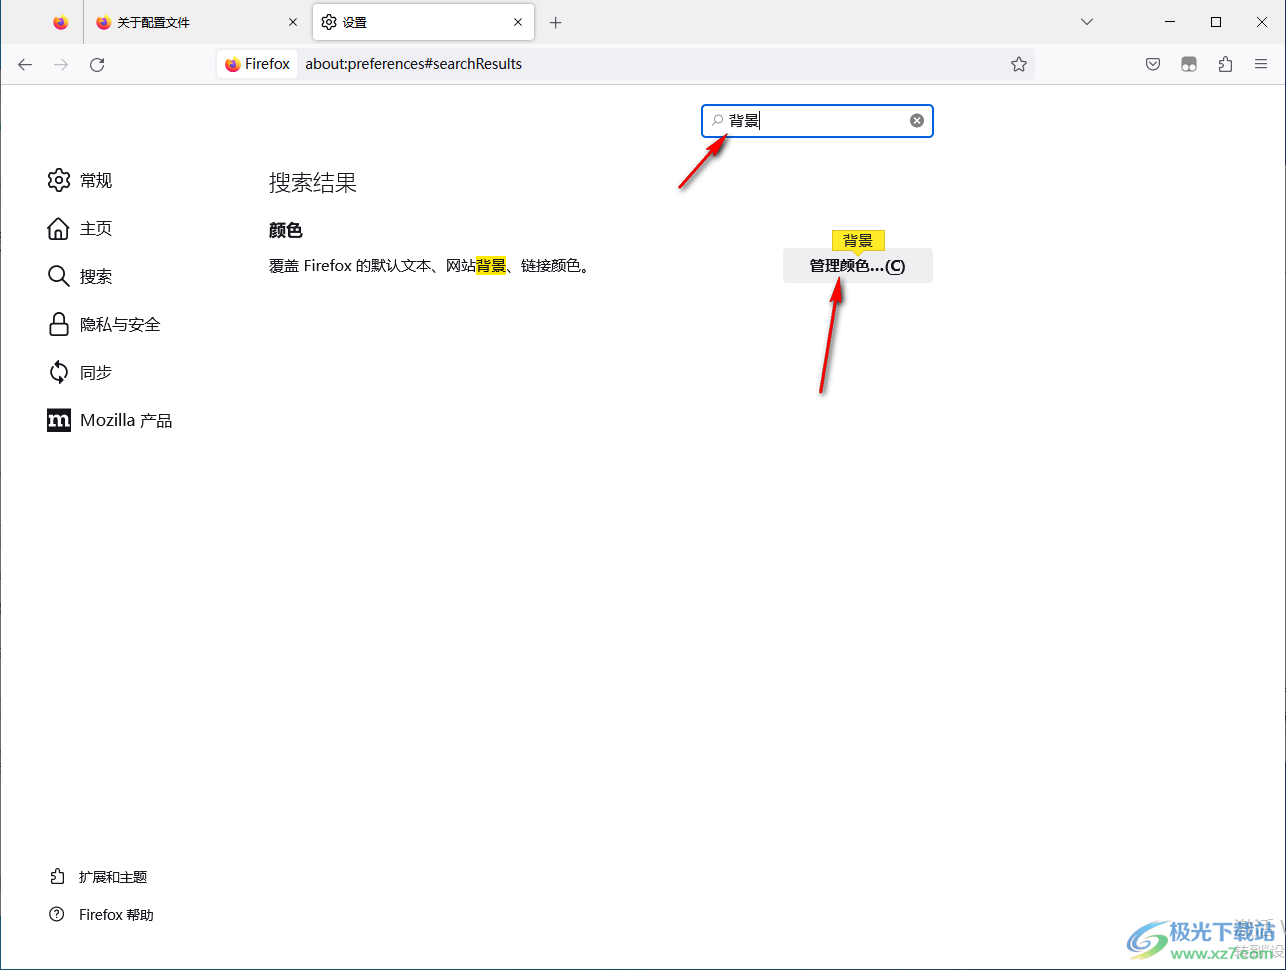Open the 搜索 settings category
This screenshot has height=970, width=1286.
tap(80, 276)
